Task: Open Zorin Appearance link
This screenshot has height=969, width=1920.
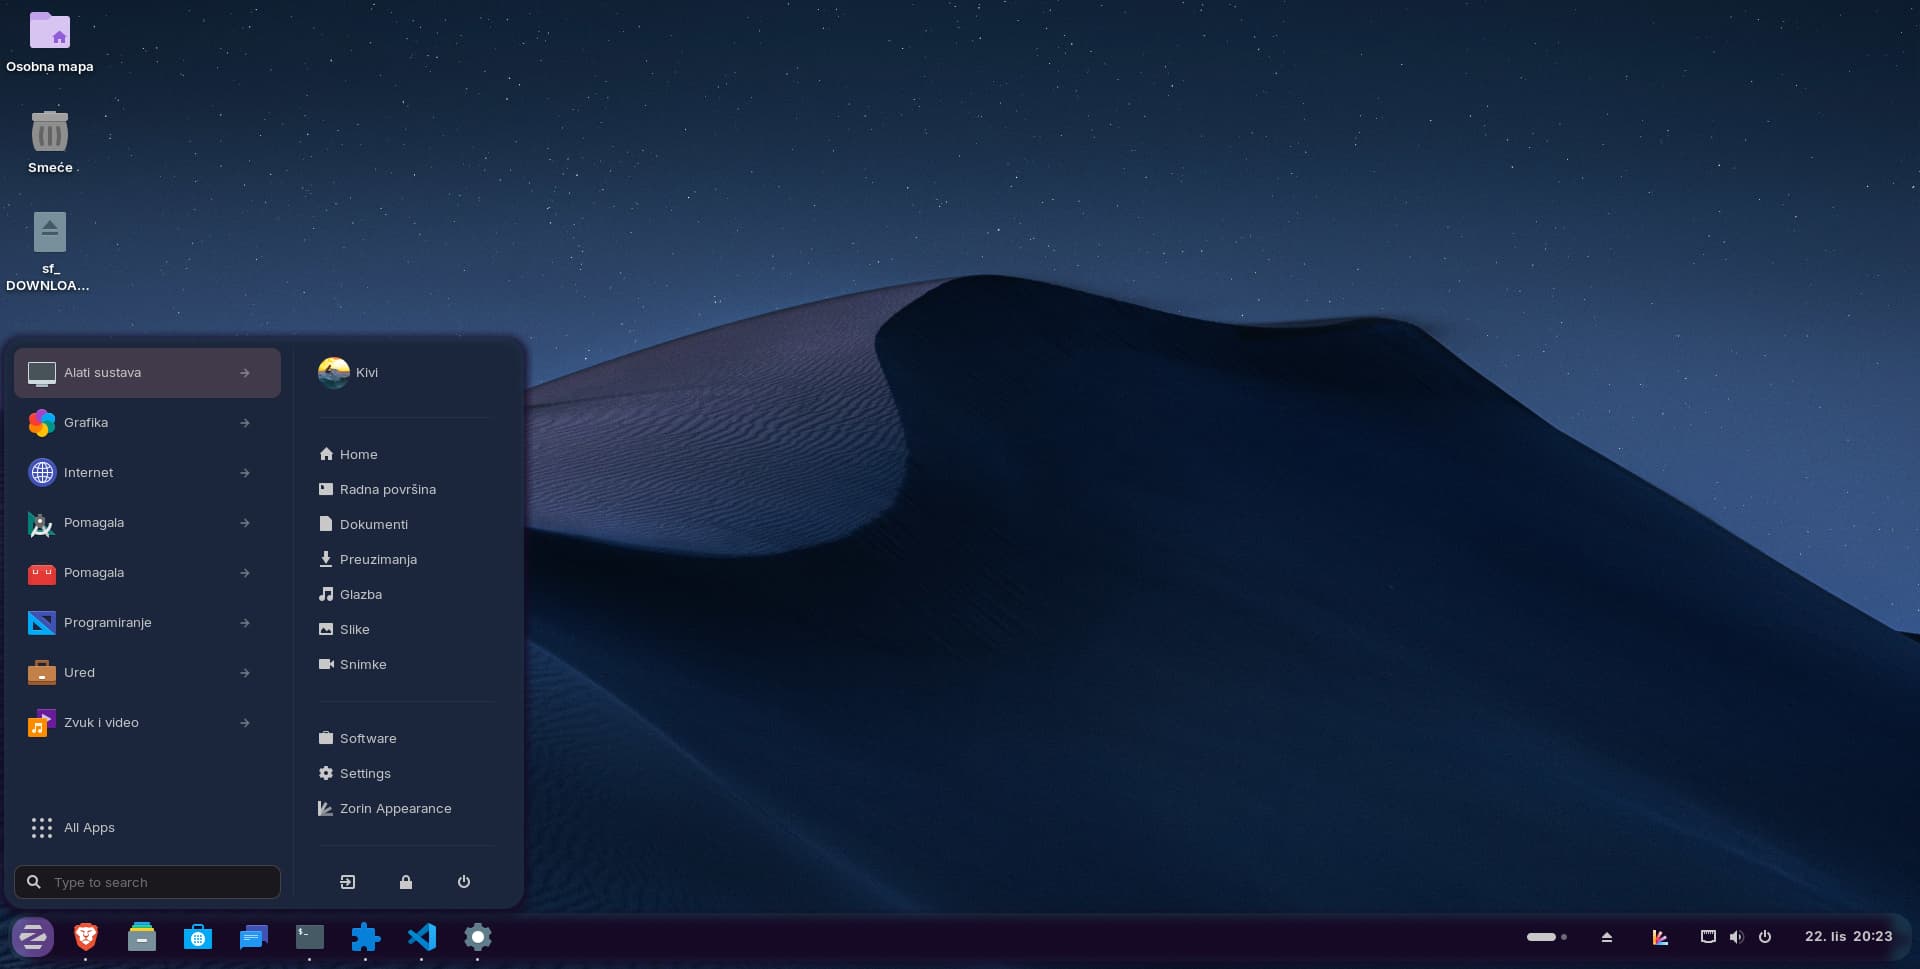Action: click(395, 809)
